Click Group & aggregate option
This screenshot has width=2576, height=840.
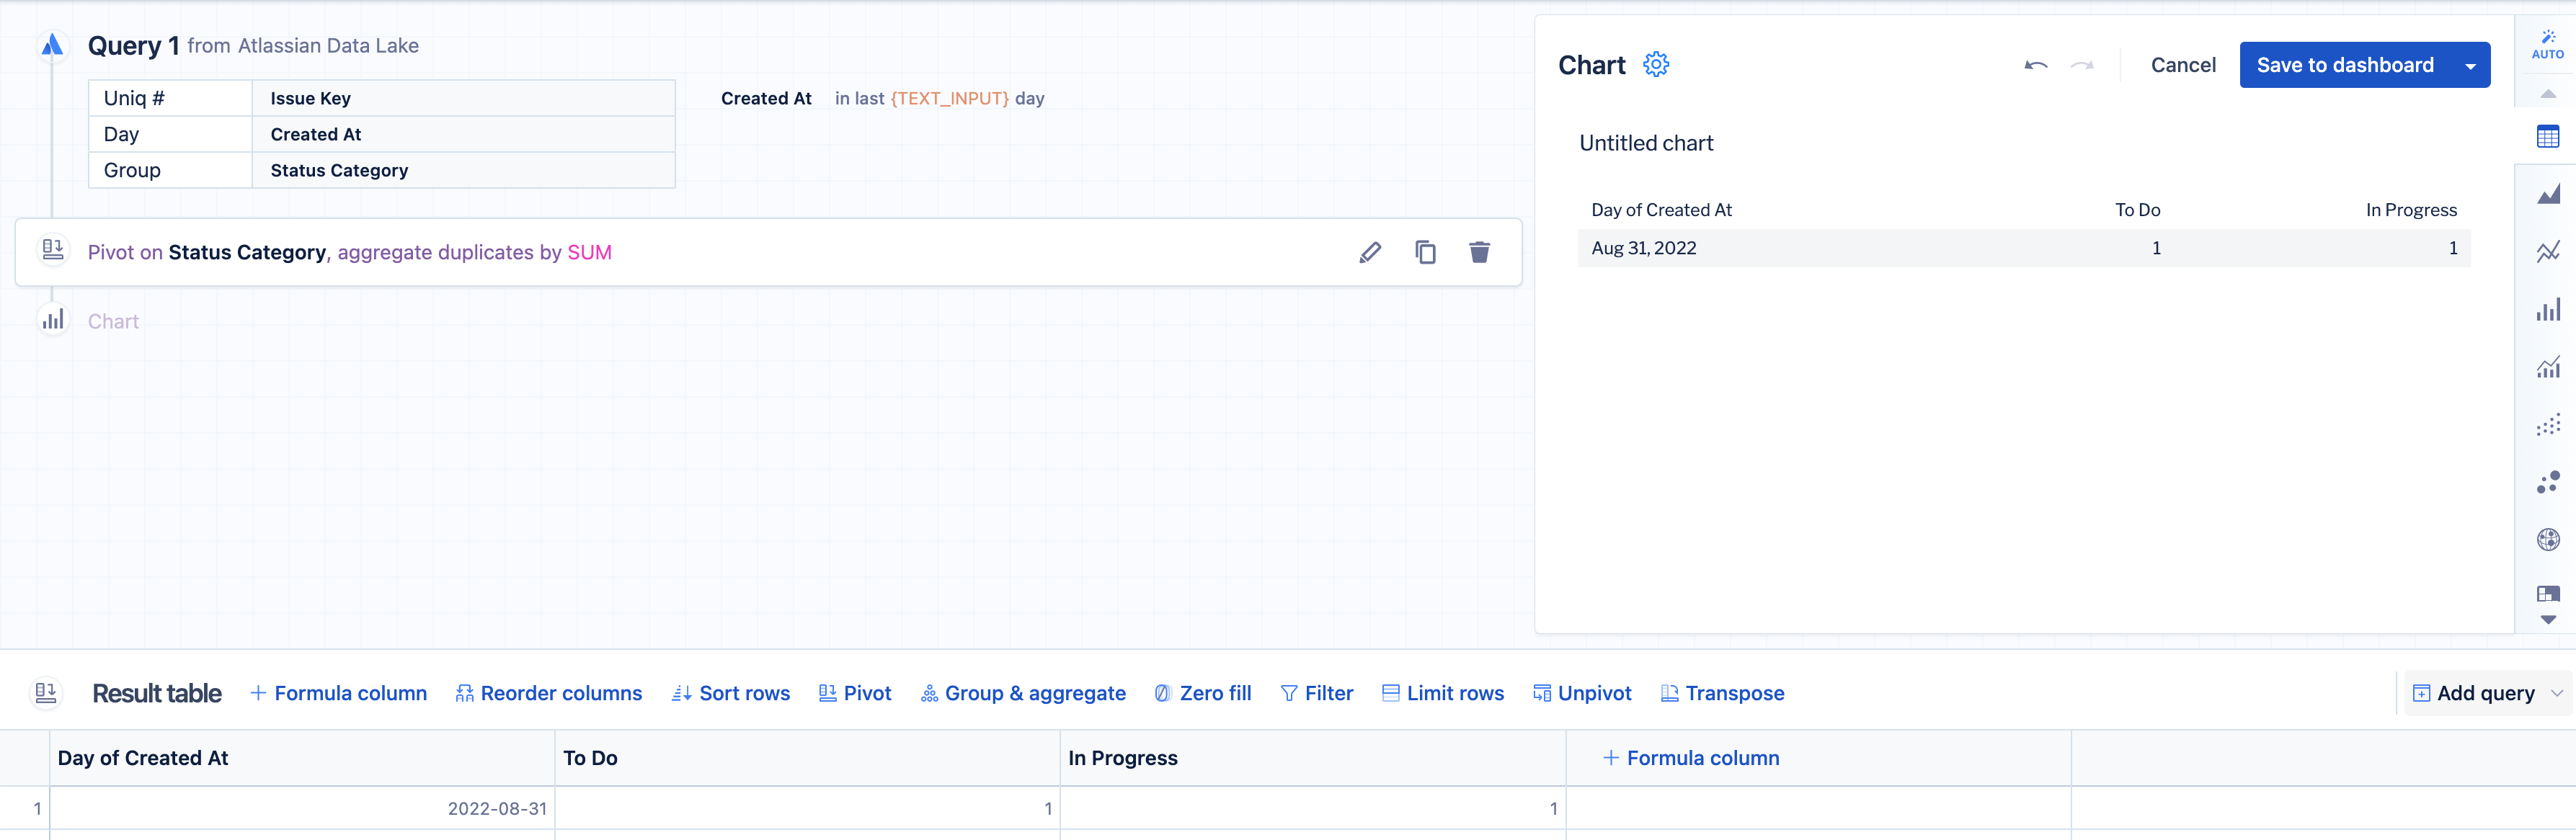[1023, 693]
